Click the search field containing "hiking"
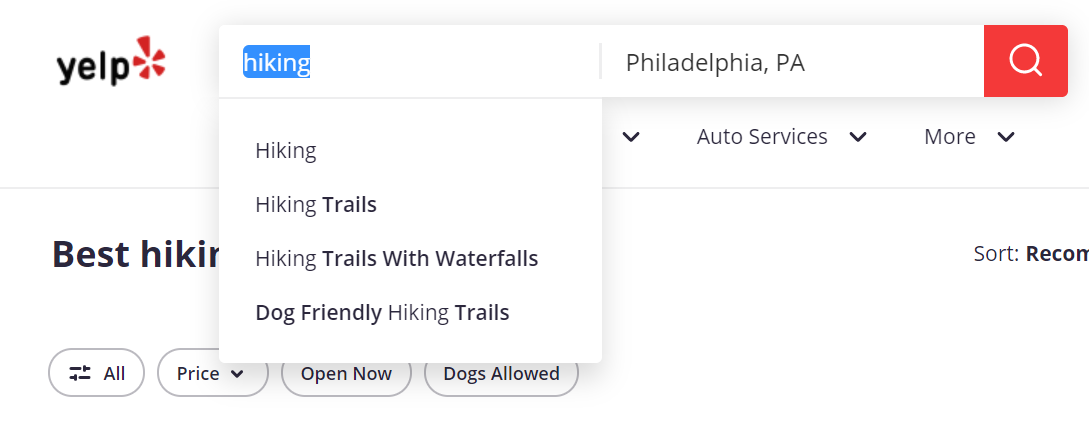1089x424 pixels. tap(410, 62)
